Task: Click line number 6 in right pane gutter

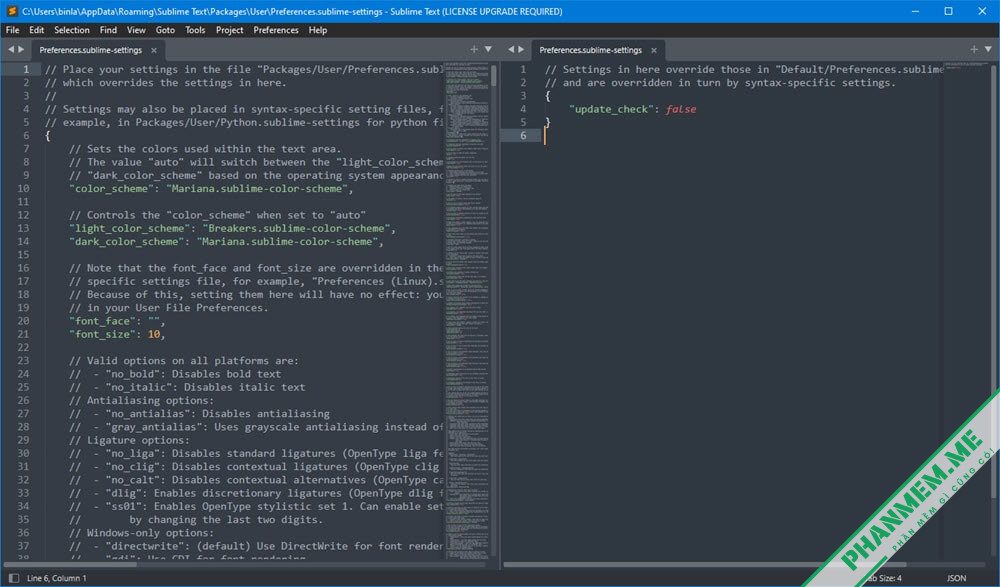Action: tap(523, 136)
